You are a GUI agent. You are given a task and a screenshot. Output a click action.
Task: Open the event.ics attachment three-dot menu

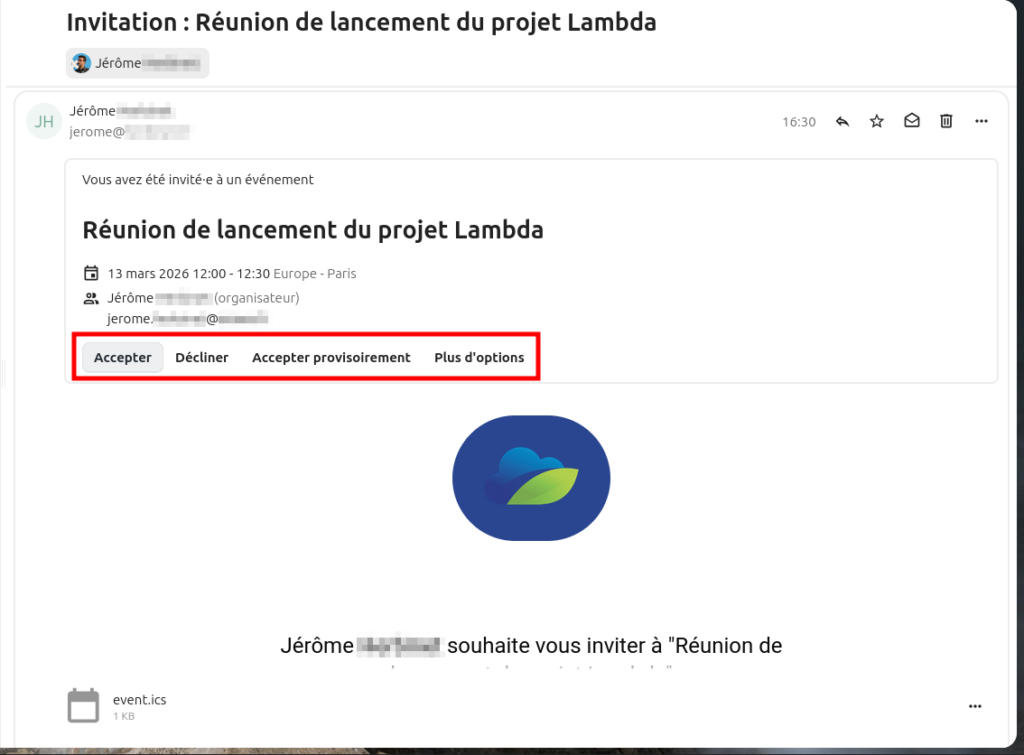point(976,706)
